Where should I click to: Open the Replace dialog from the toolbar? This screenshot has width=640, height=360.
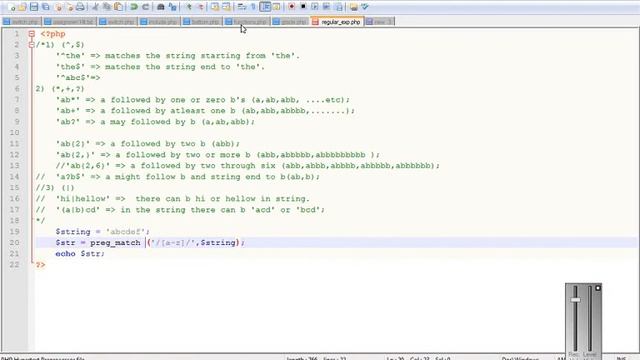click(x=172, y=7)
